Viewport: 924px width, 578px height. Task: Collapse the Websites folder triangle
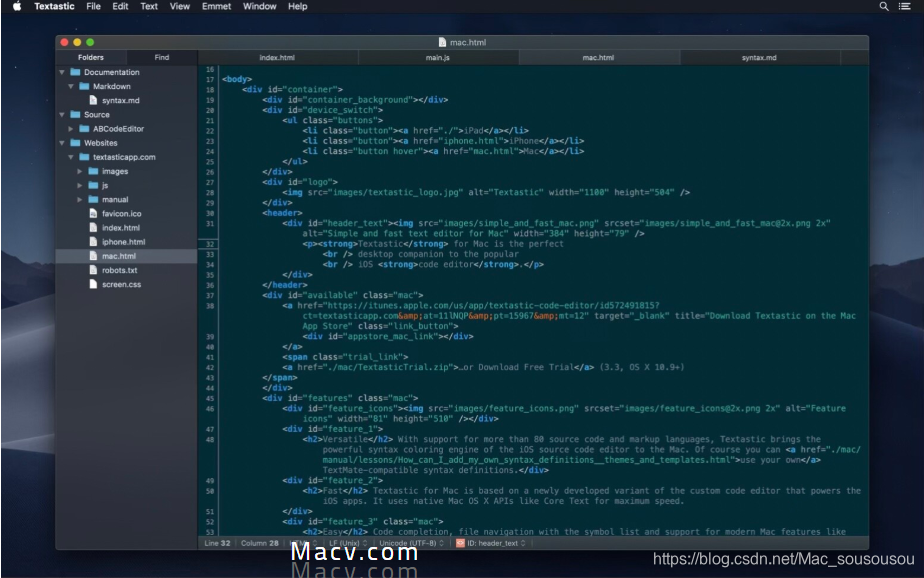point(62,143)
